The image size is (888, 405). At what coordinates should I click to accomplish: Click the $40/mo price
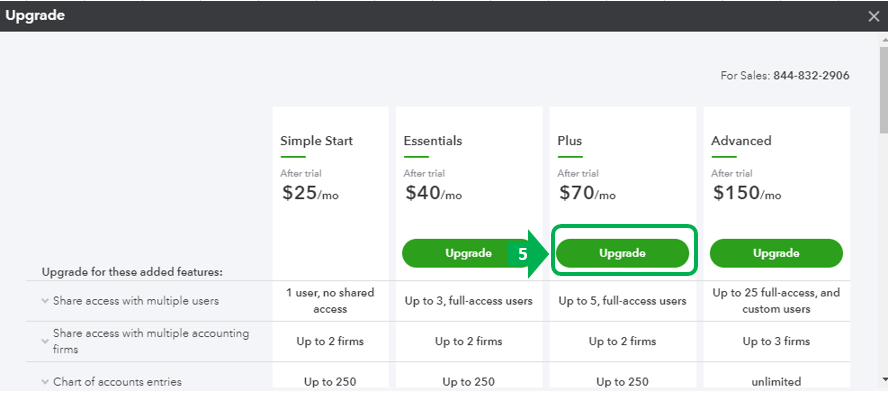[434, 193]
